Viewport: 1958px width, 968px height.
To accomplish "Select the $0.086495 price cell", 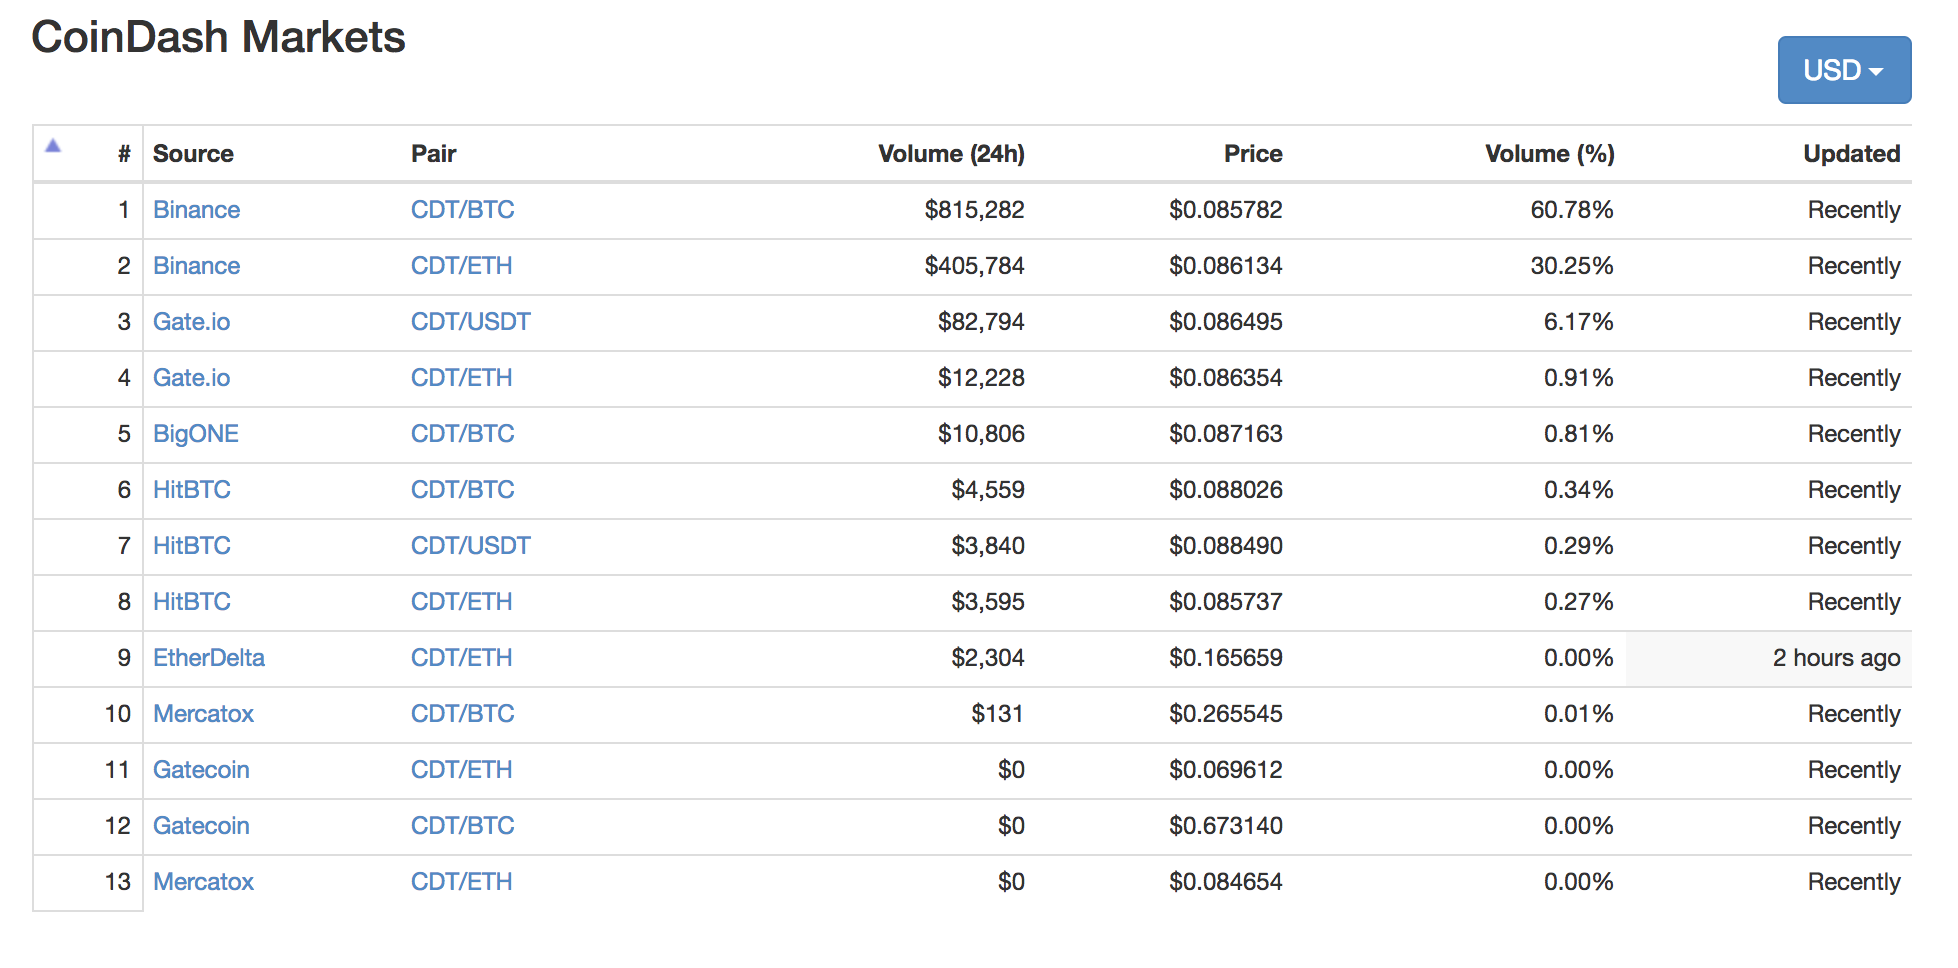I will click(x=1226, y=322).
